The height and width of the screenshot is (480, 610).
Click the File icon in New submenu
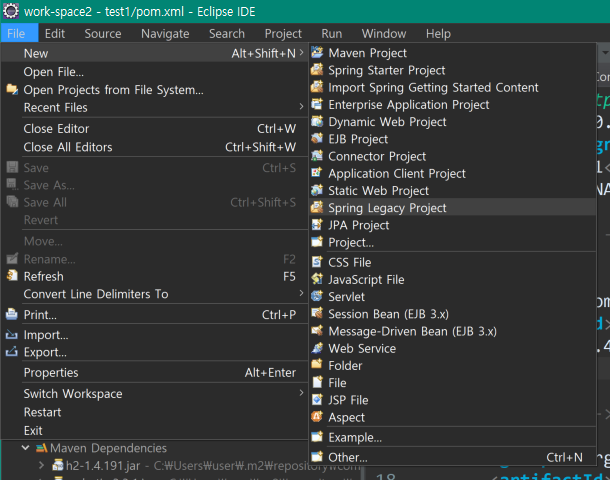(317, 382)
